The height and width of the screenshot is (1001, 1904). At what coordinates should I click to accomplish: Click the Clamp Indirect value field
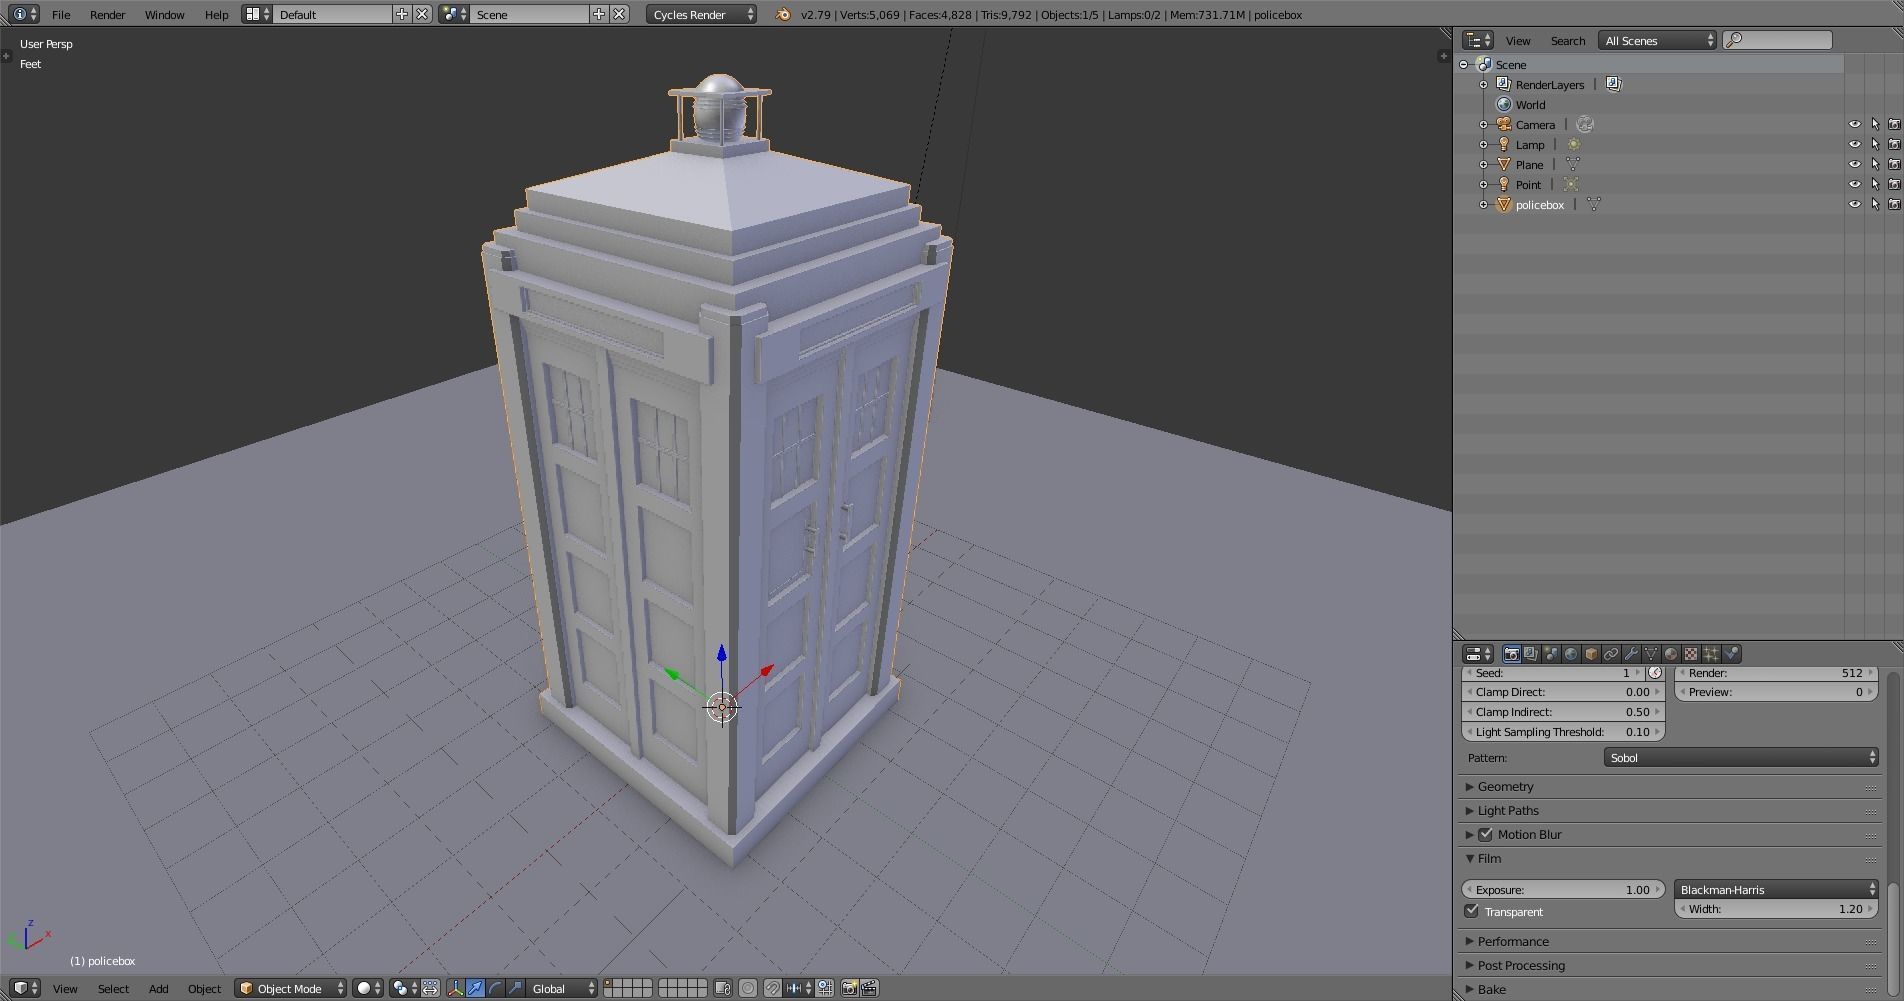1563,711
